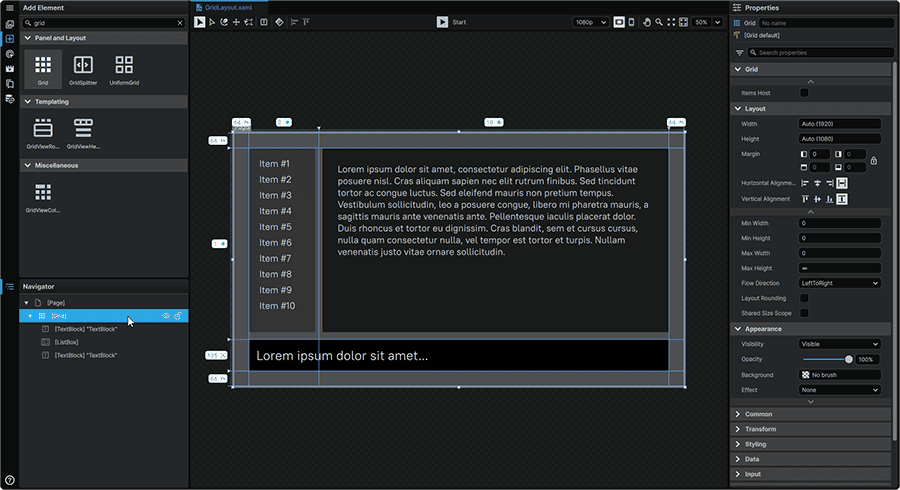Open the Visibility dropdown

point(840,344)
